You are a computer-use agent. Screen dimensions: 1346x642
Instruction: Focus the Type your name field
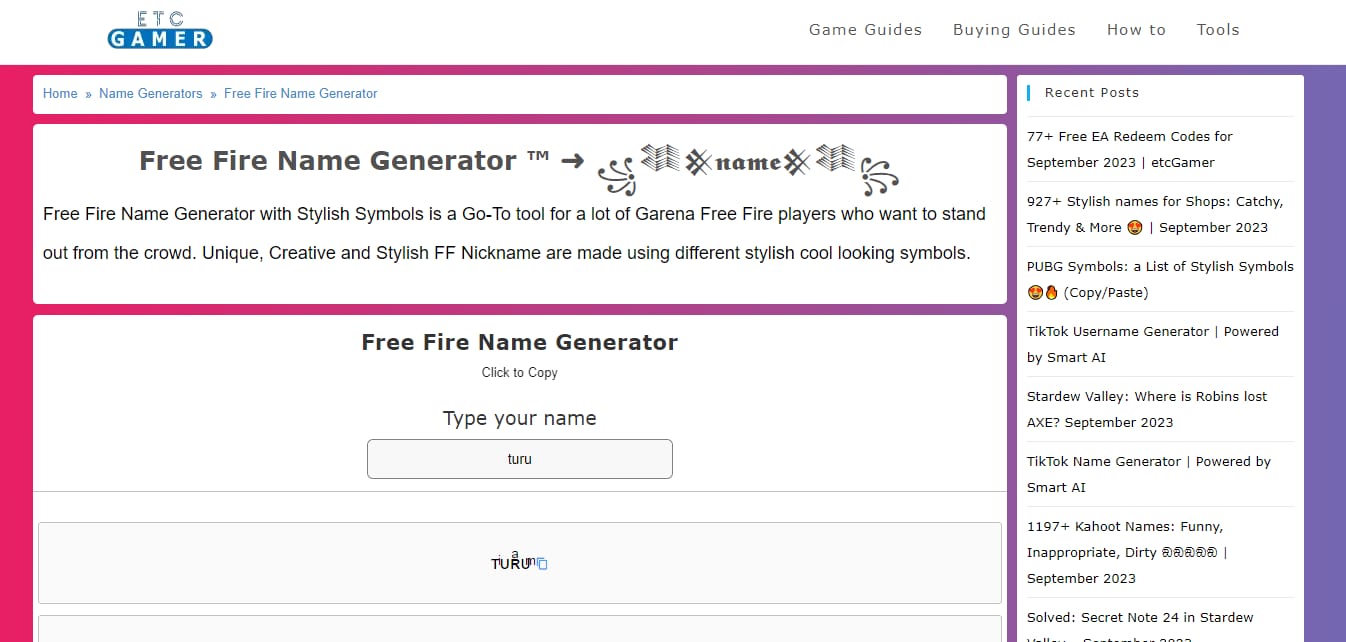point(520,459)
